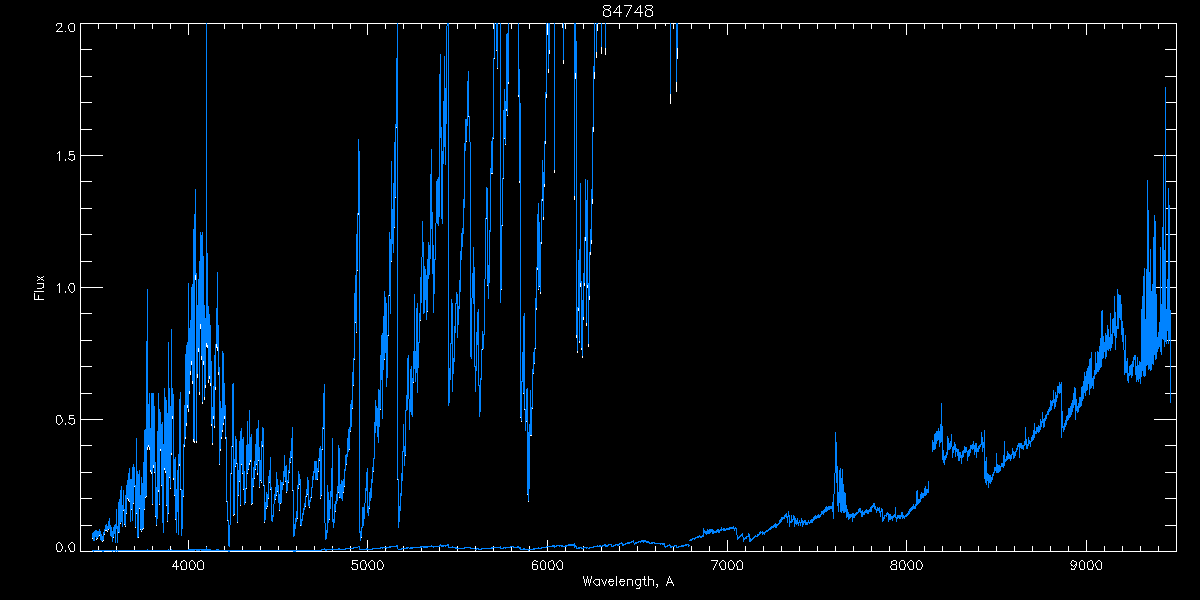Click the 0.5 flux tick label

pyautogui.click(x=64, y=419)
